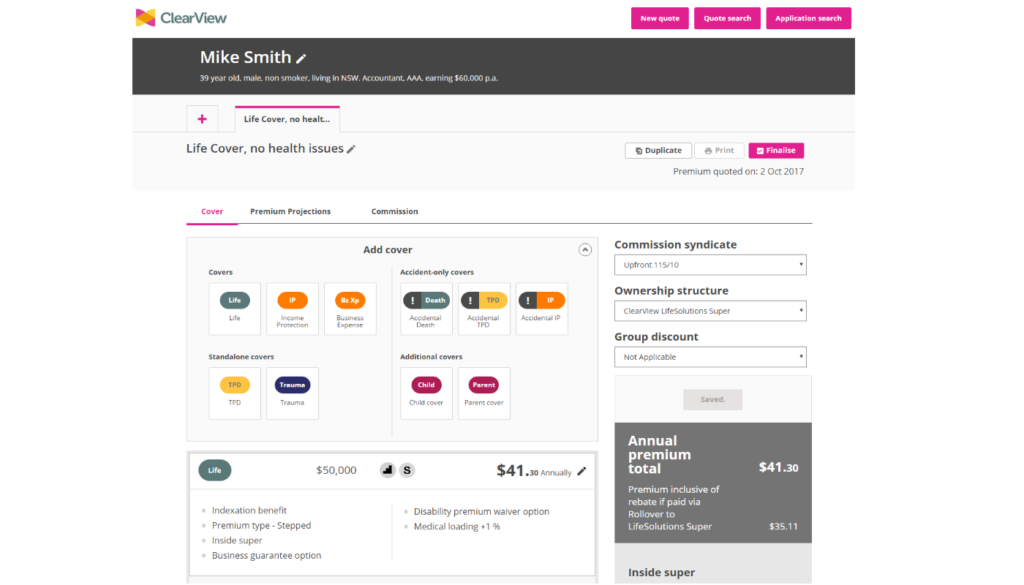
Task: Click the 'Business guarantee option' item
Action: (266, 556)
